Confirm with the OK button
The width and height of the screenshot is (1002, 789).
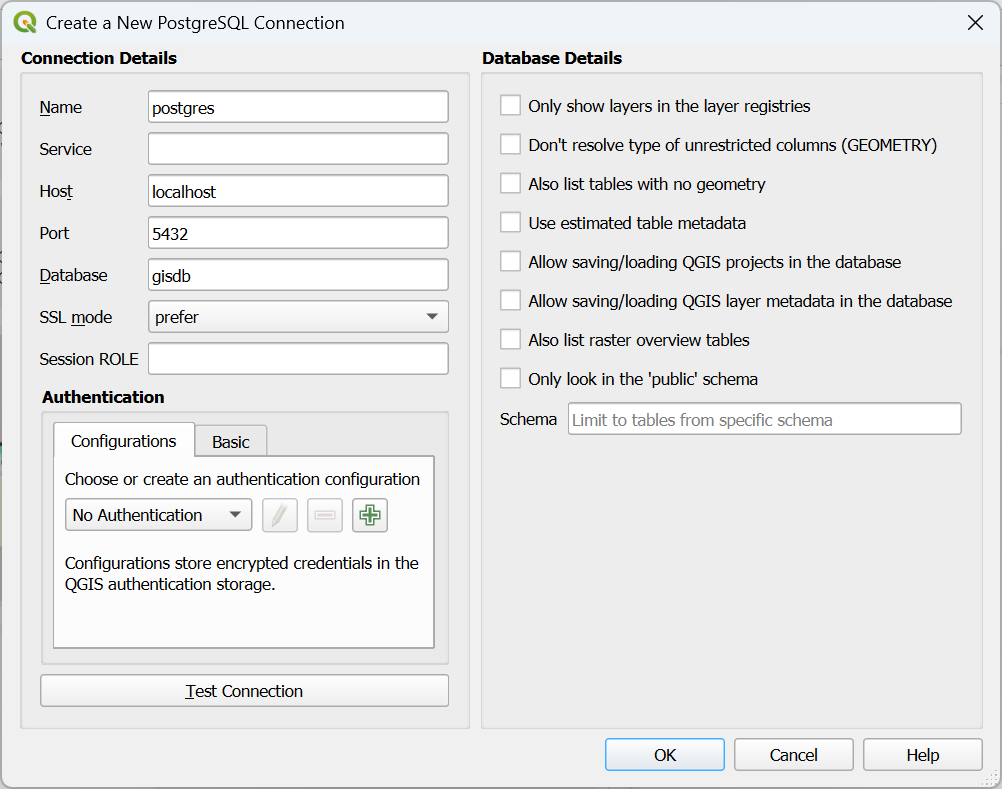tap(665, 755)
